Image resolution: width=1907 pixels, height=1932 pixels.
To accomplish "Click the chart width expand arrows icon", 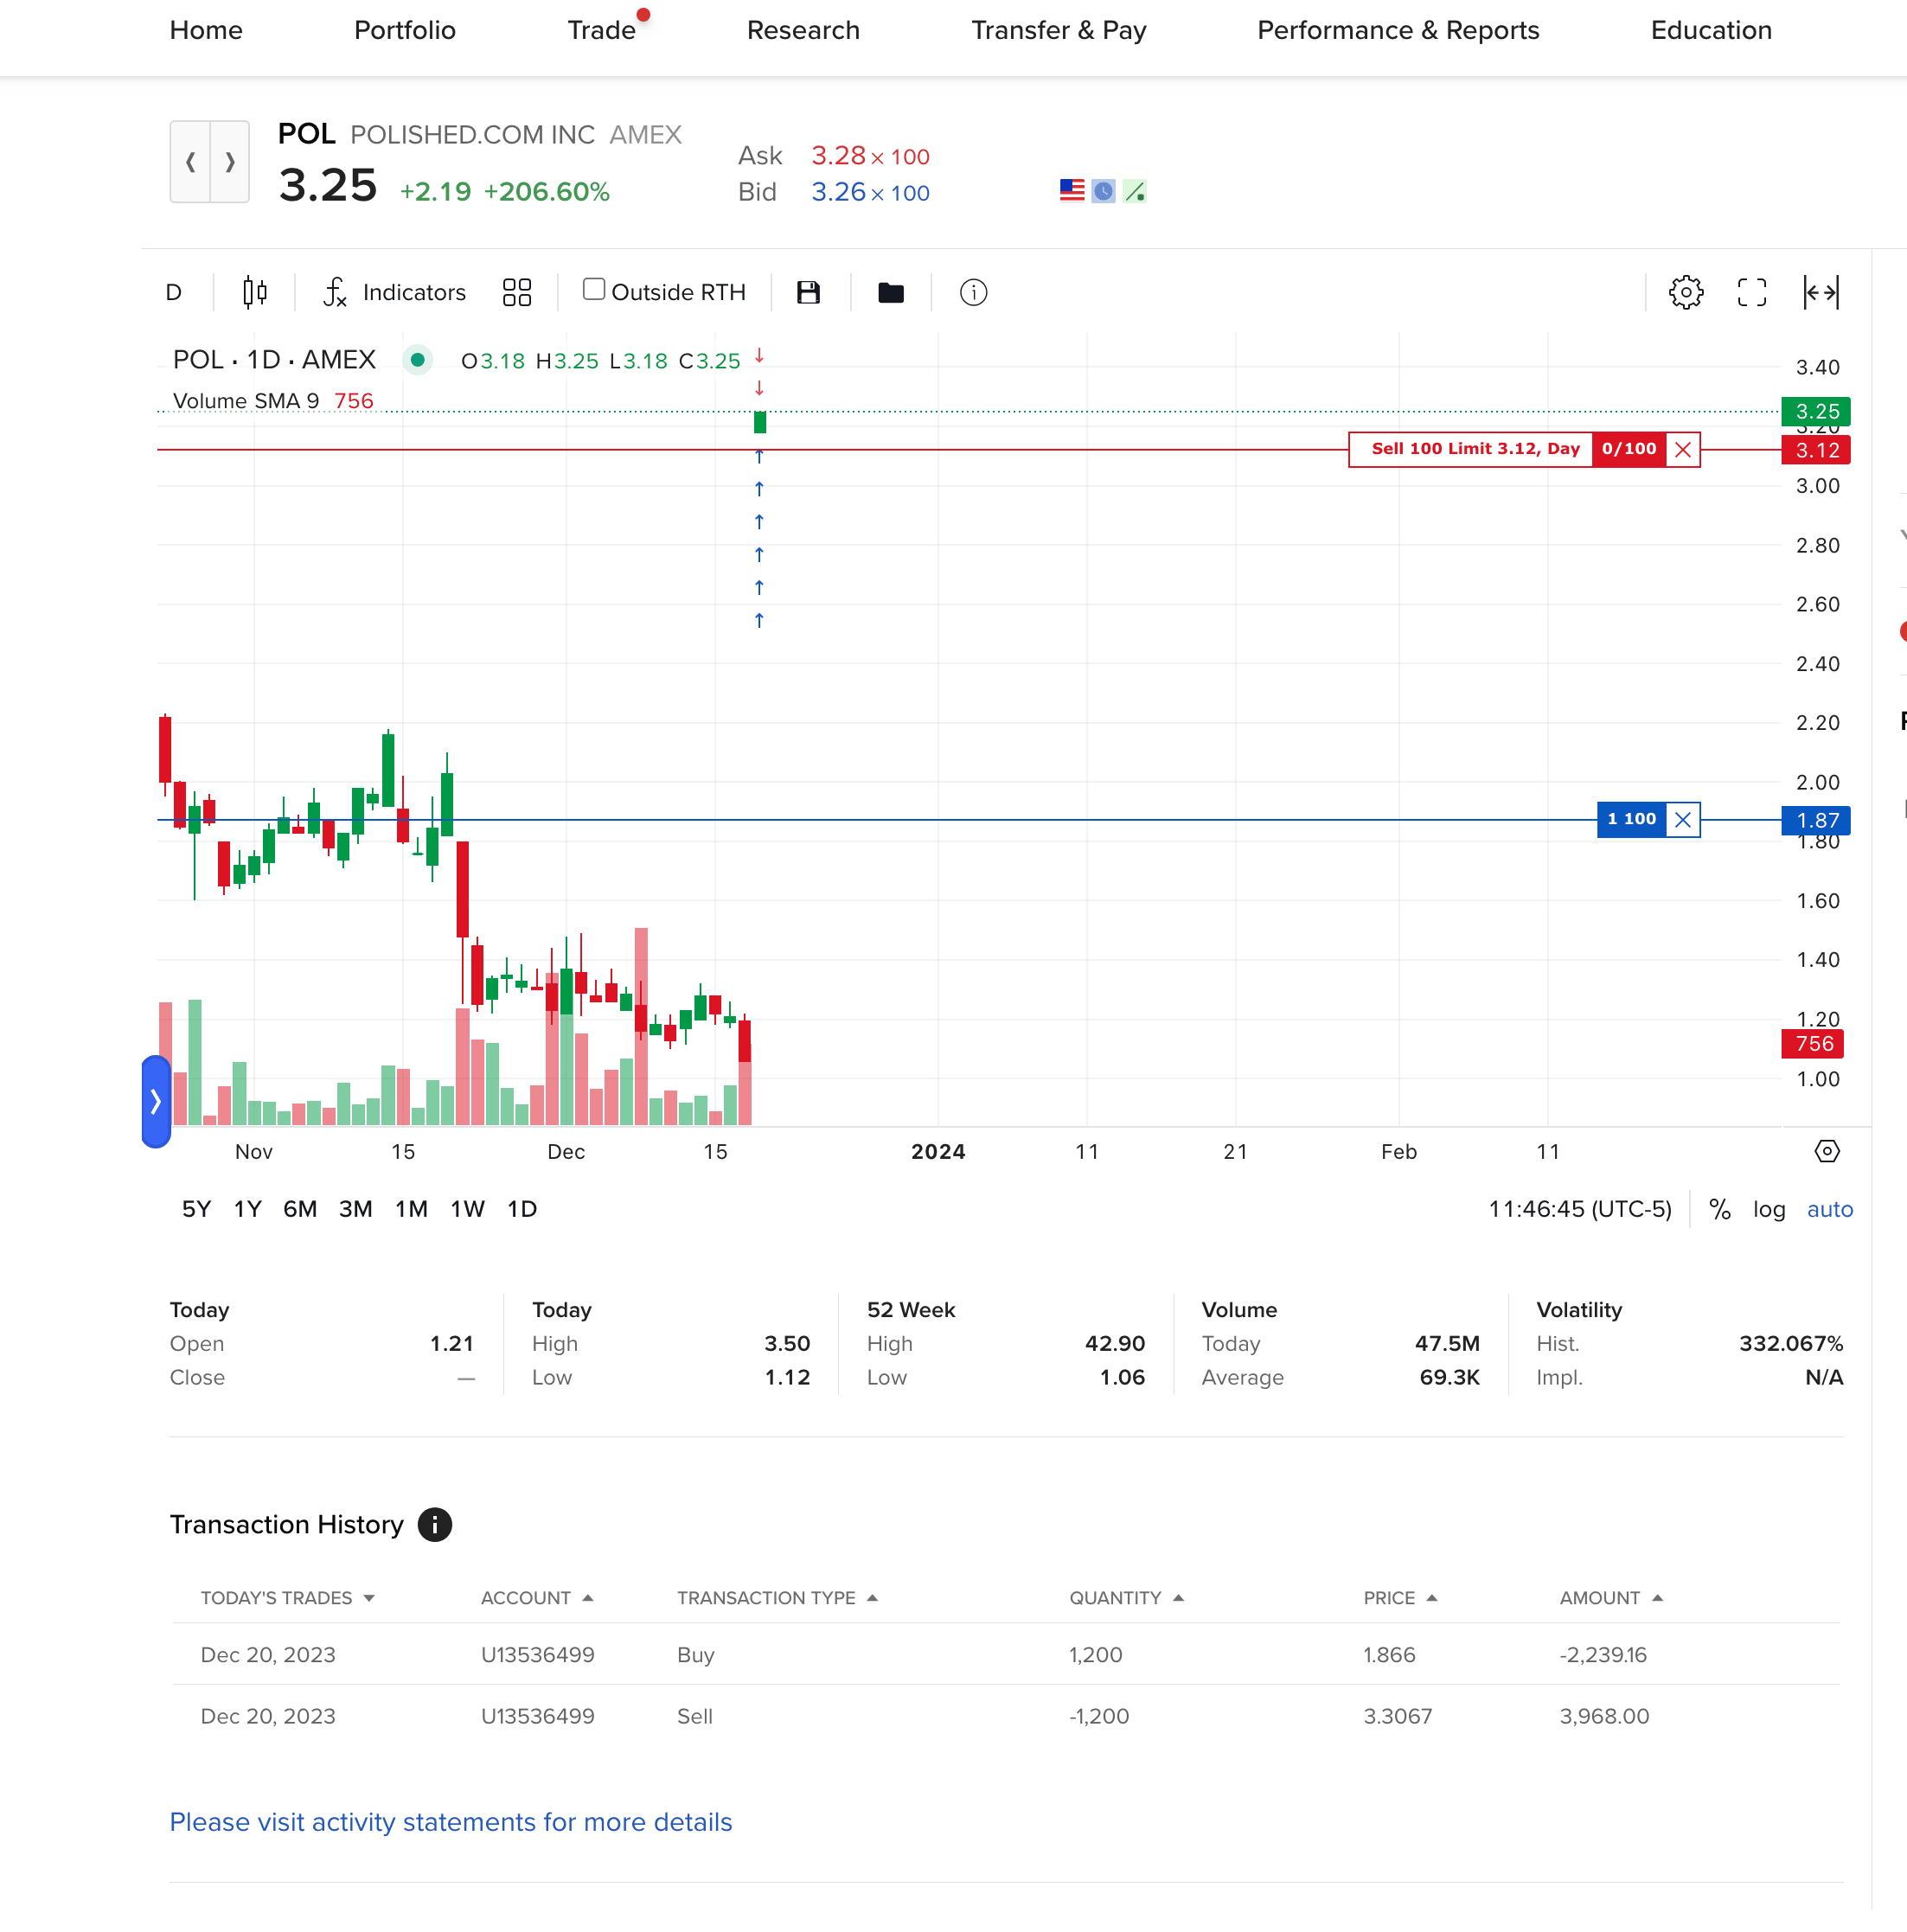I will (1820, 292).
